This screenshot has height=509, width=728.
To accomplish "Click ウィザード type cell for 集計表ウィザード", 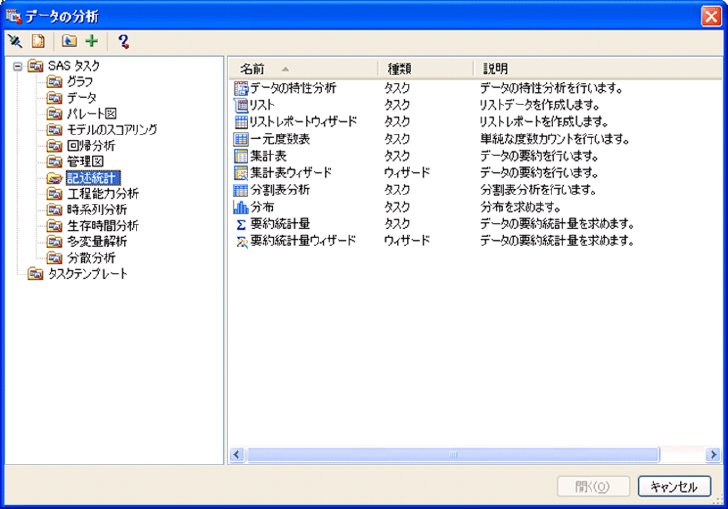I will tap(407, 172).
